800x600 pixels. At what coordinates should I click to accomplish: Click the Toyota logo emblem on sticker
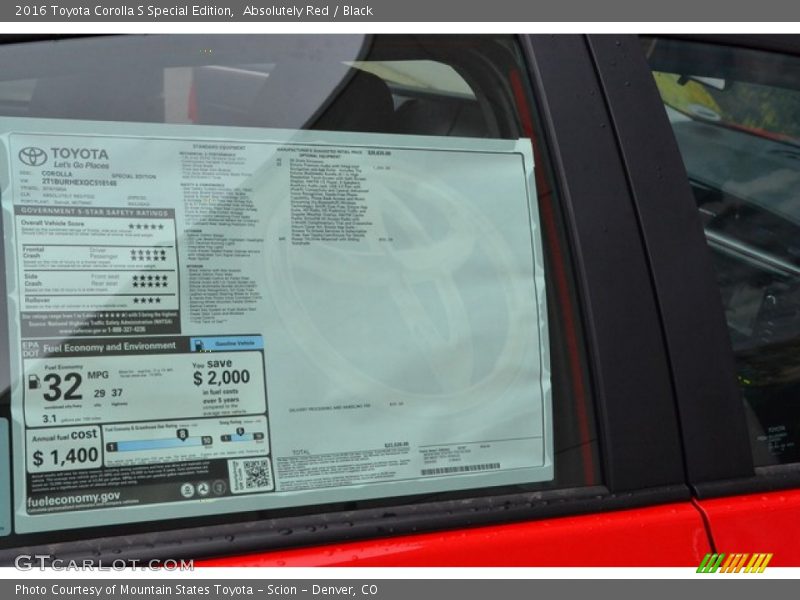tap(32, 157)
